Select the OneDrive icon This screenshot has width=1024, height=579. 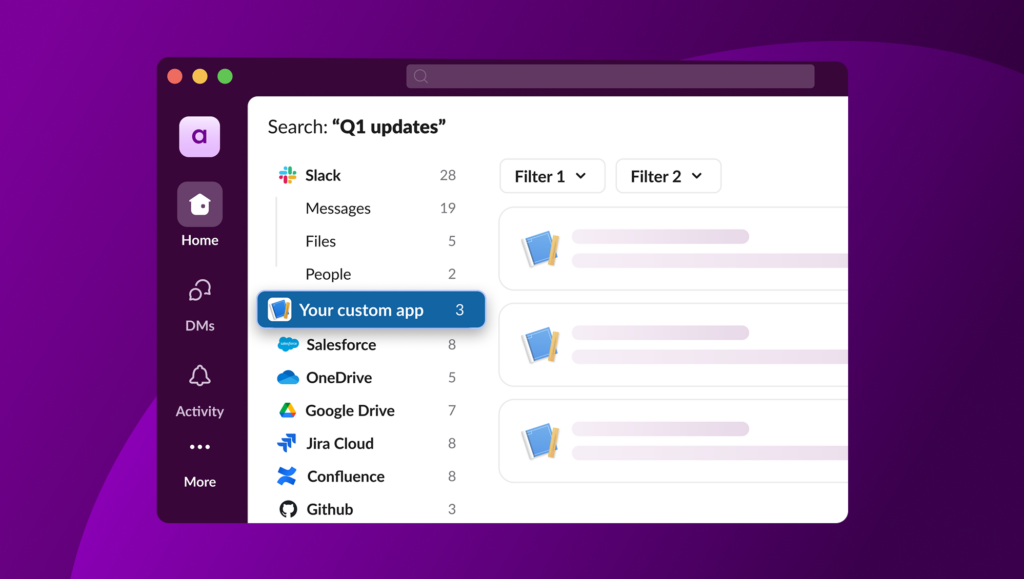tap(288, 378)
